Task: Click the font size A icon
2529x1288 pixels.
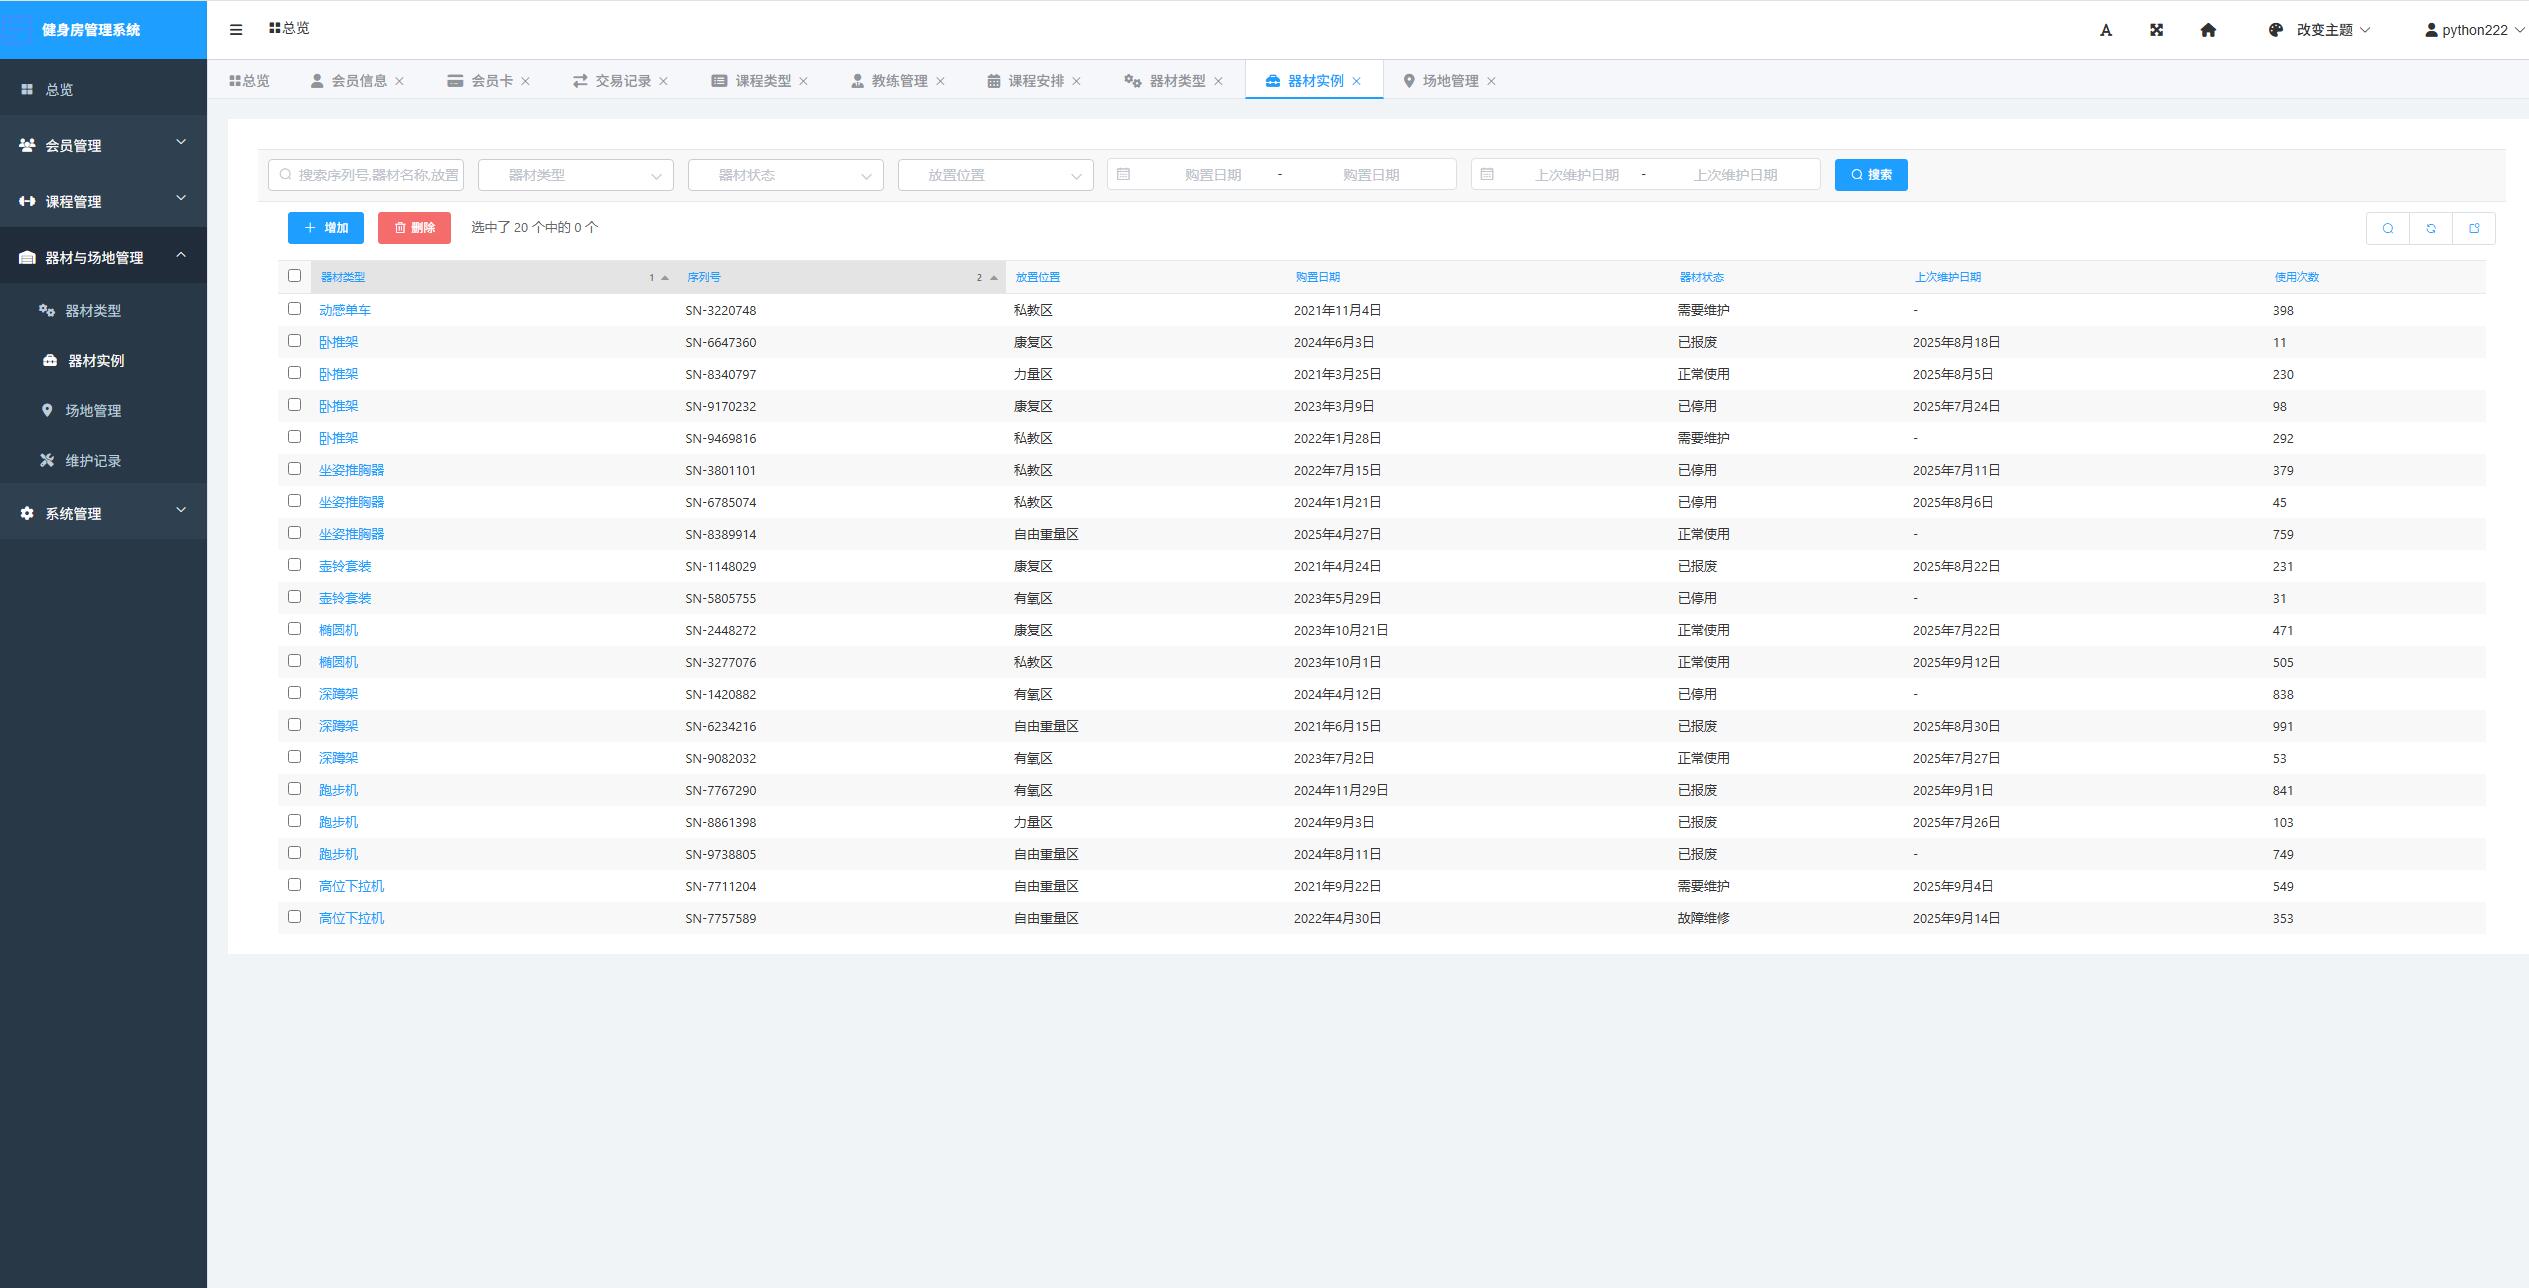Action: tap(2106, 30)
